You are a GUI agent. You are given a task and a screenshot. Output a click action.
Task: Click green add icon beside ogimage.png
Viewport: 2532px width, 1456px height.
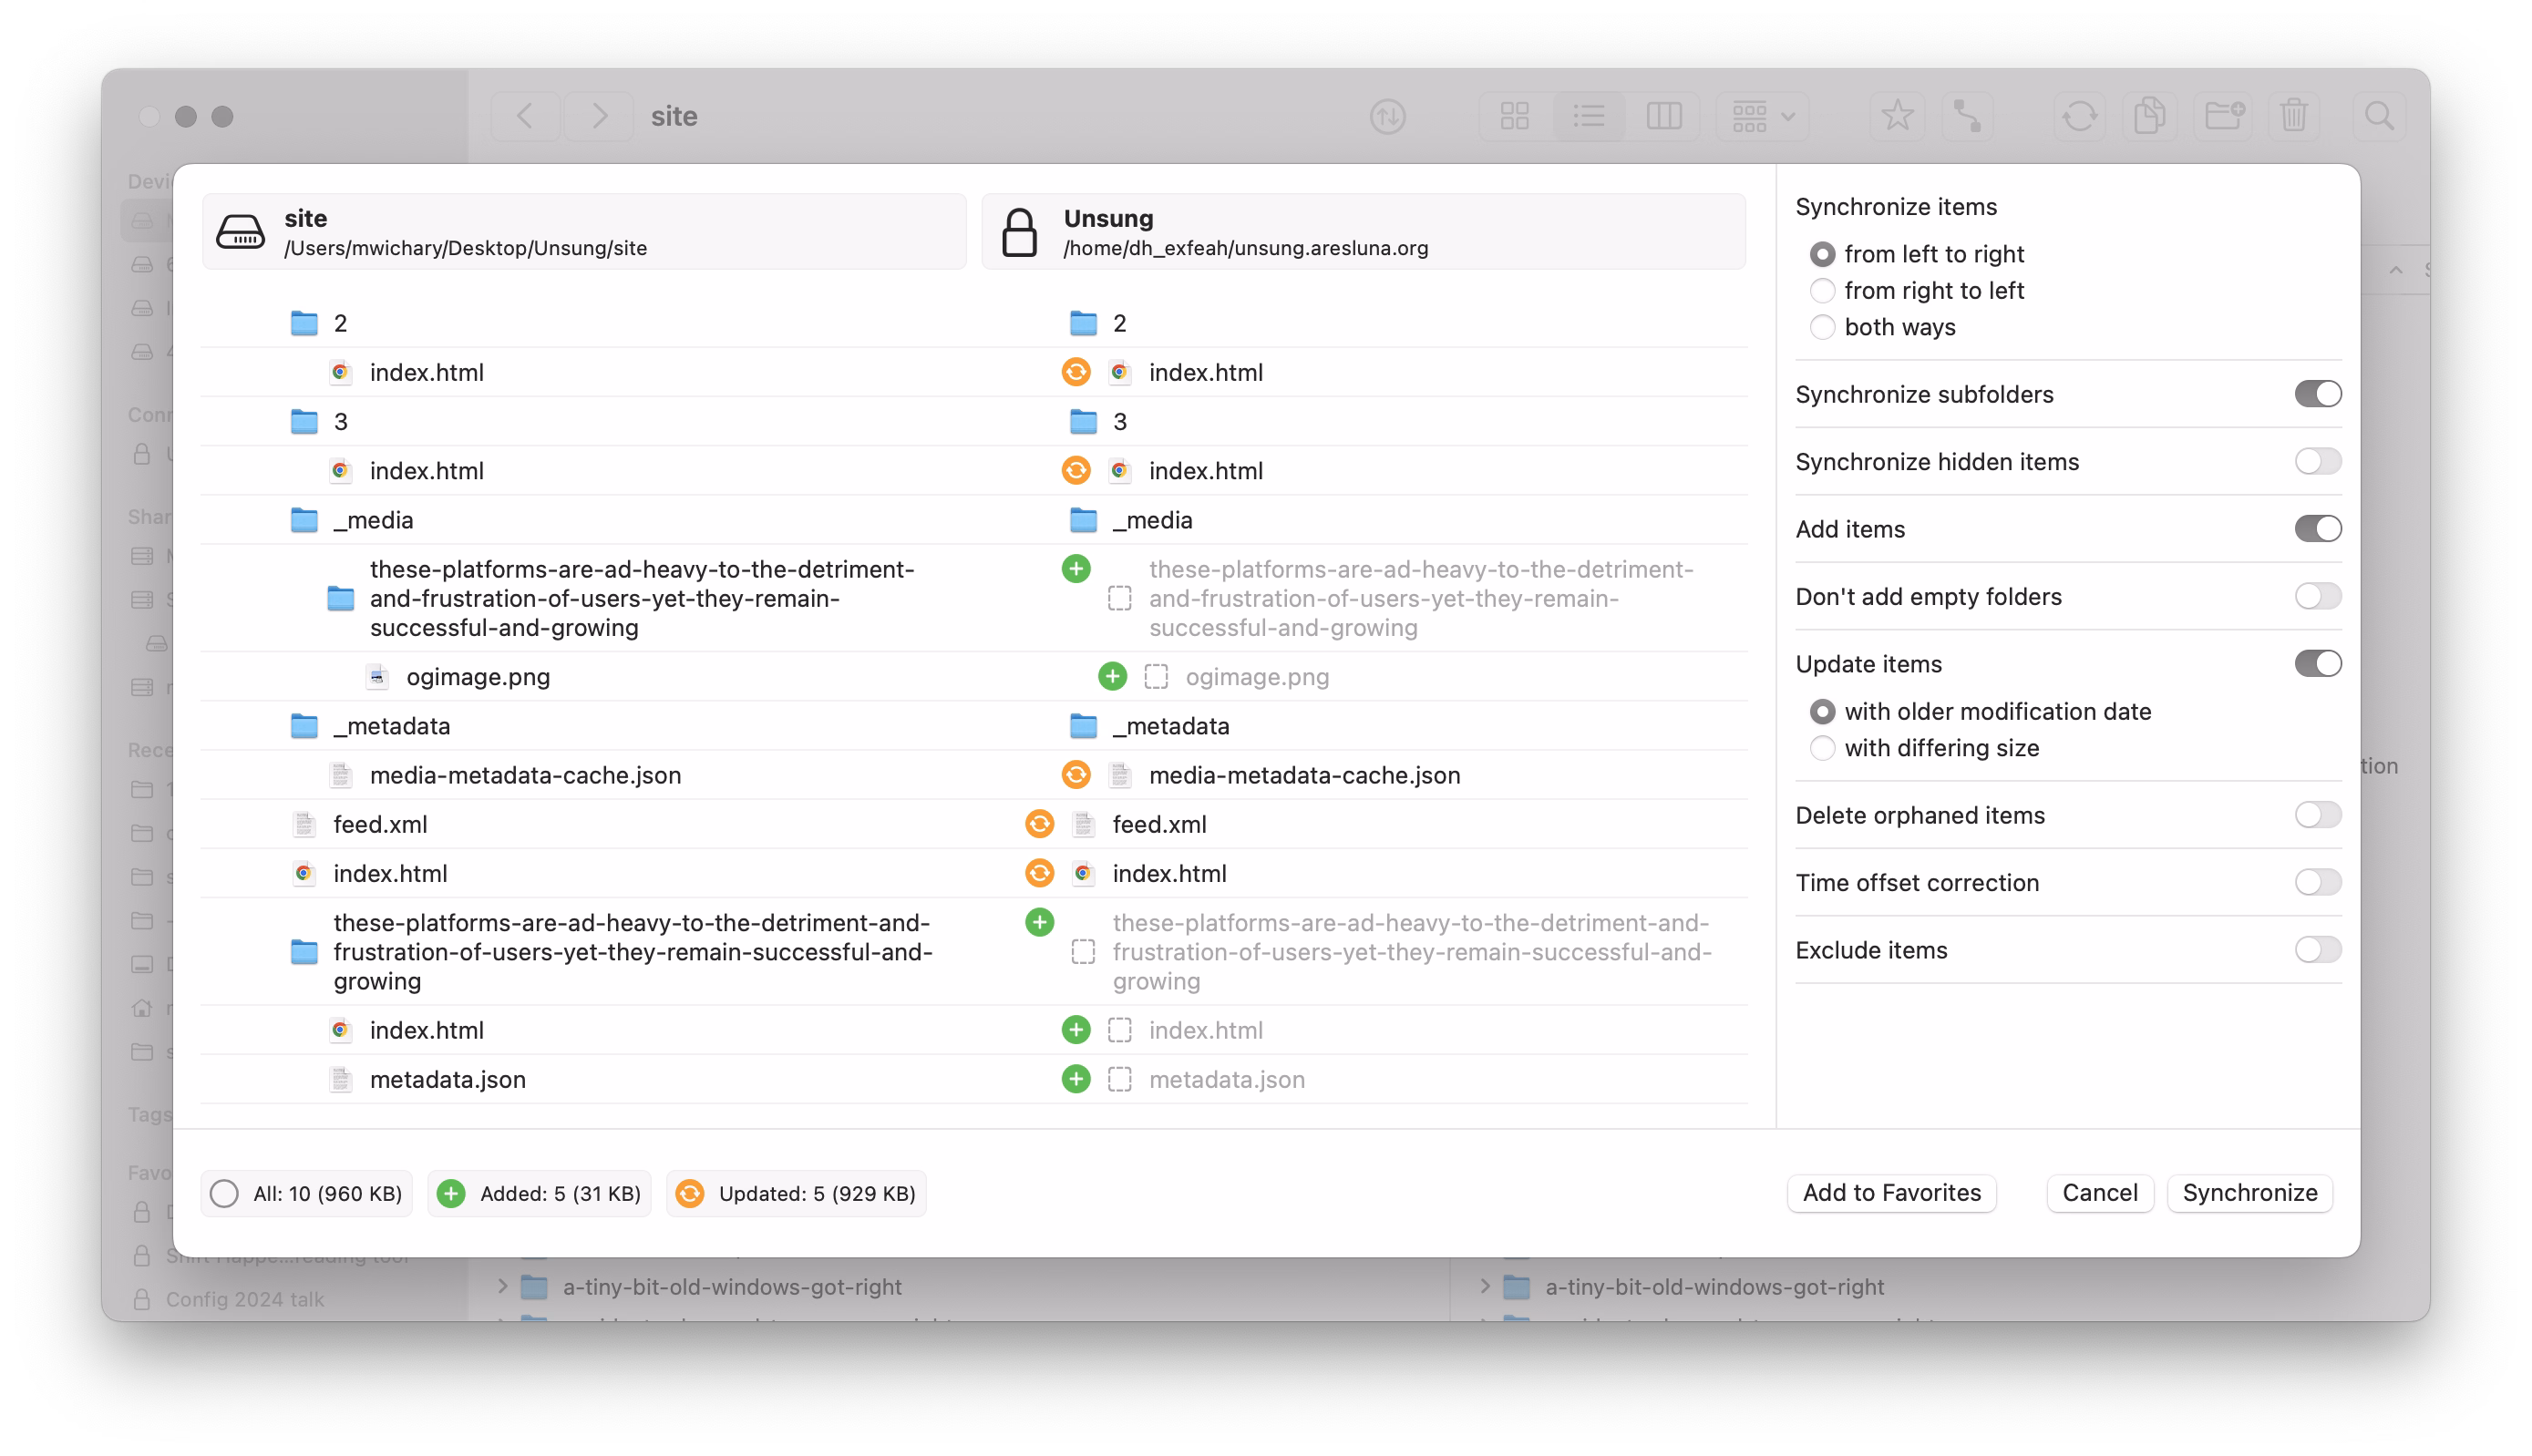(x=1112, y=677)
